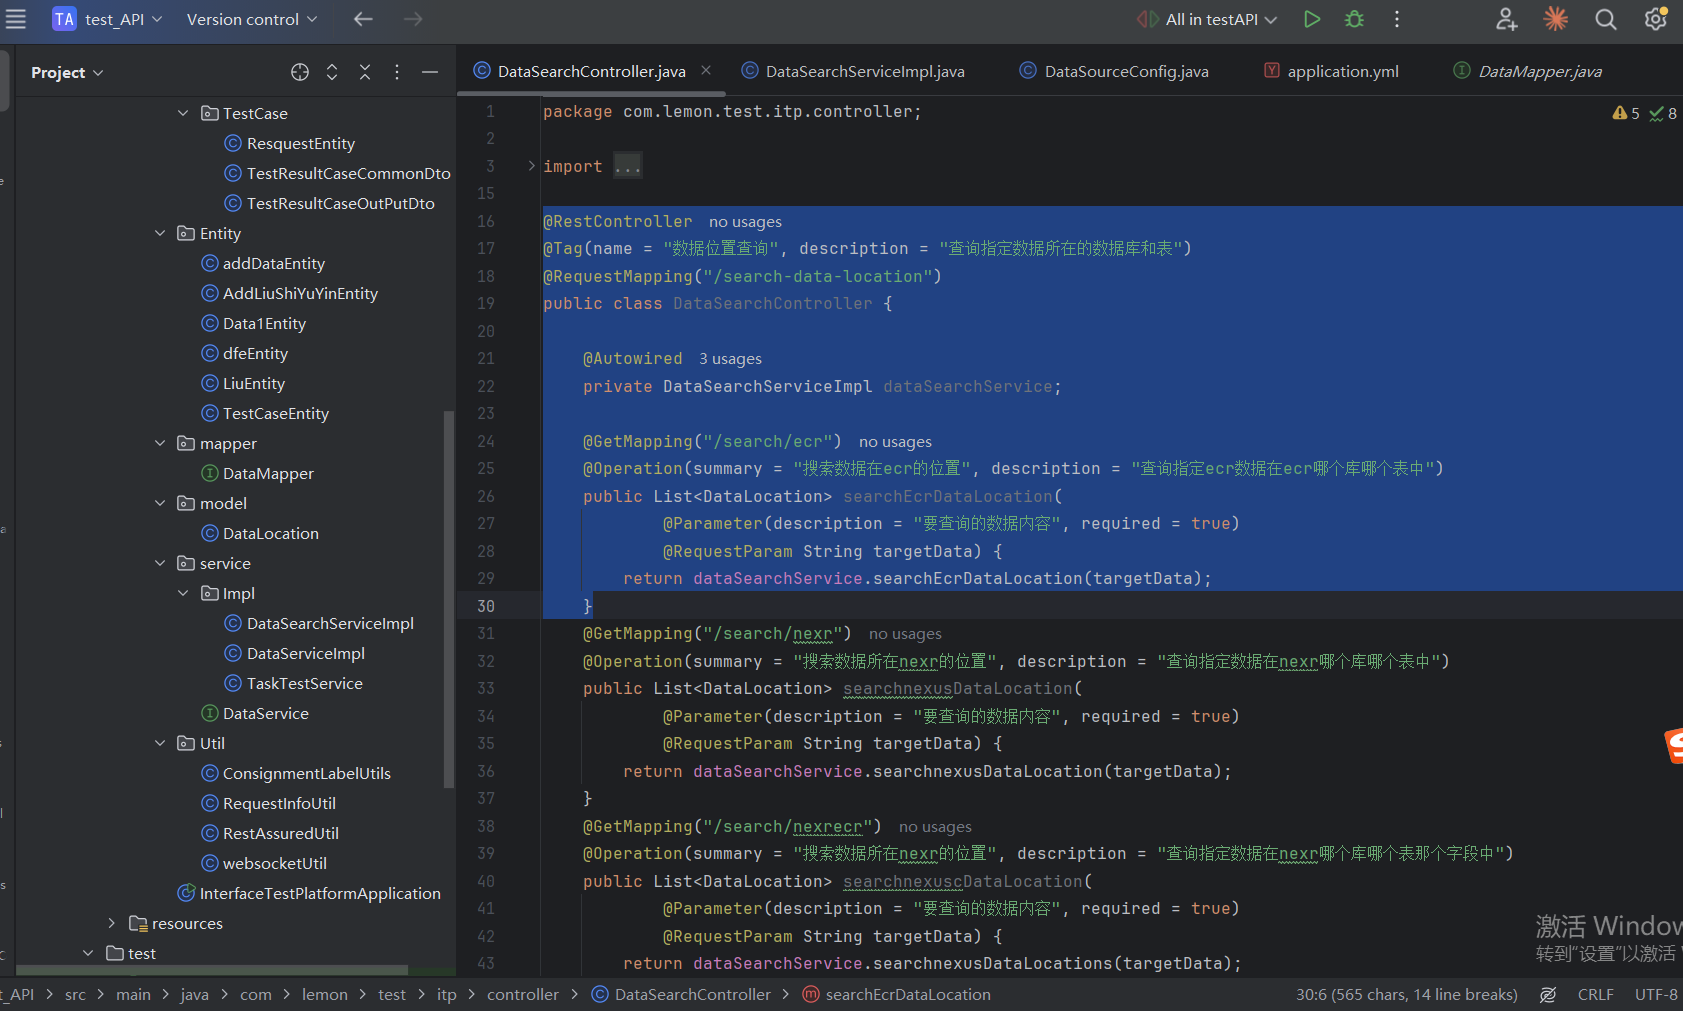This screenshot has height=1011, width=1683.
Task: Click the CRLF line separator indicator
Action: (1595, 994)
